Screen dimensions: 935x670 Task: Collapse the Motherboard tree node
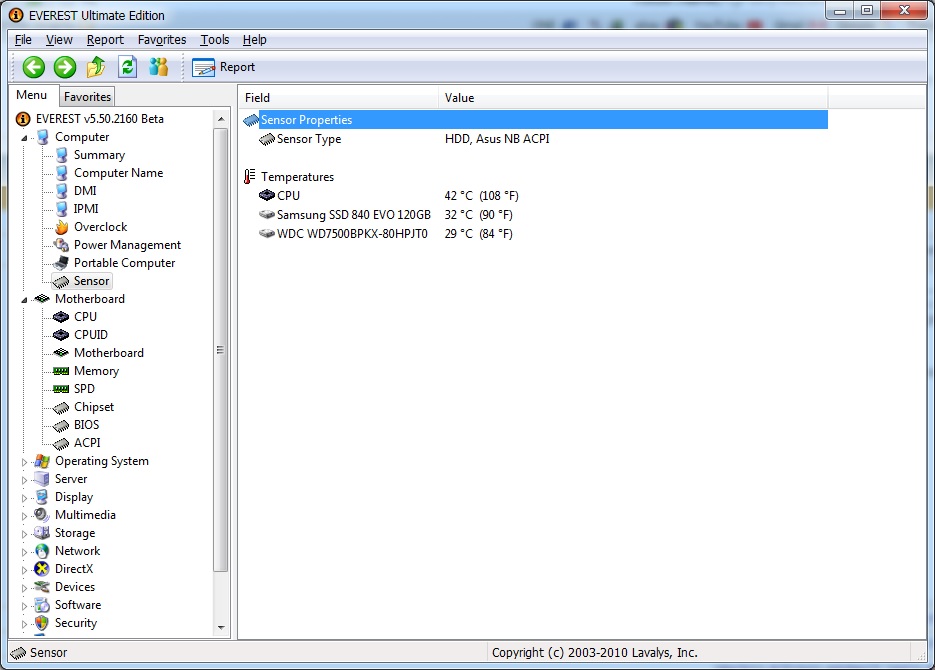coord(24,299)
